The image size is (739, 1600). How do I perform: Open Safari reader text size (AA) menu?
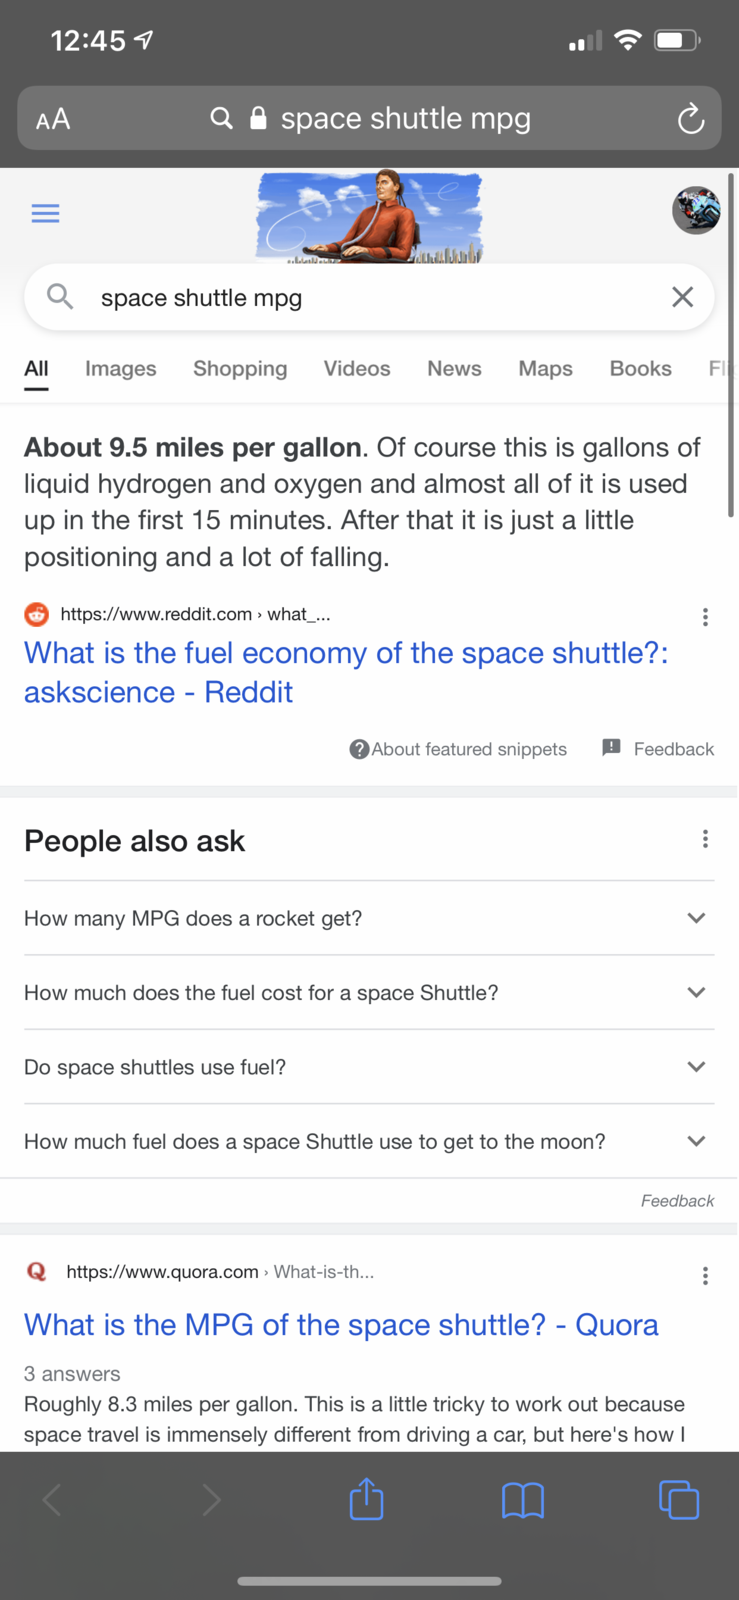pyautogui.click(x=53, y=120)
